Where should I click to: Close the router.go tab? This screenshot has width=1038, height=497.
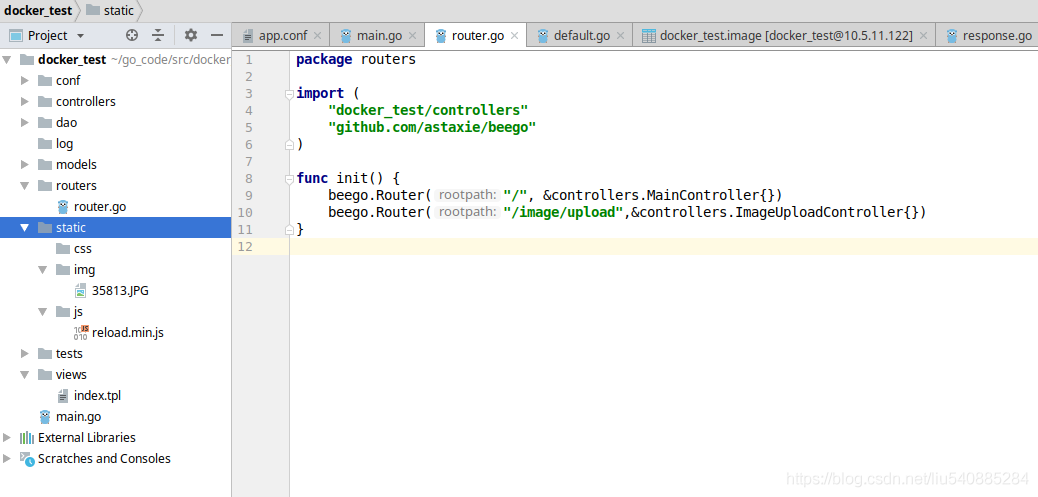tap(514, 36)
